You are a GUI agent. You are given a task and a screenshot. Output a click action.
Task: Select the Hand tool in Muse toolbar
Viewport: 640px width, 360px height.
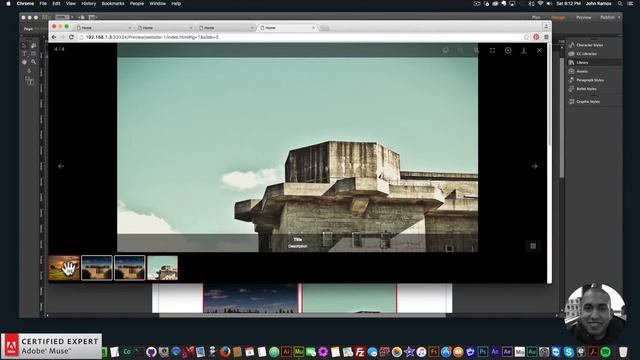pos(24,62)
